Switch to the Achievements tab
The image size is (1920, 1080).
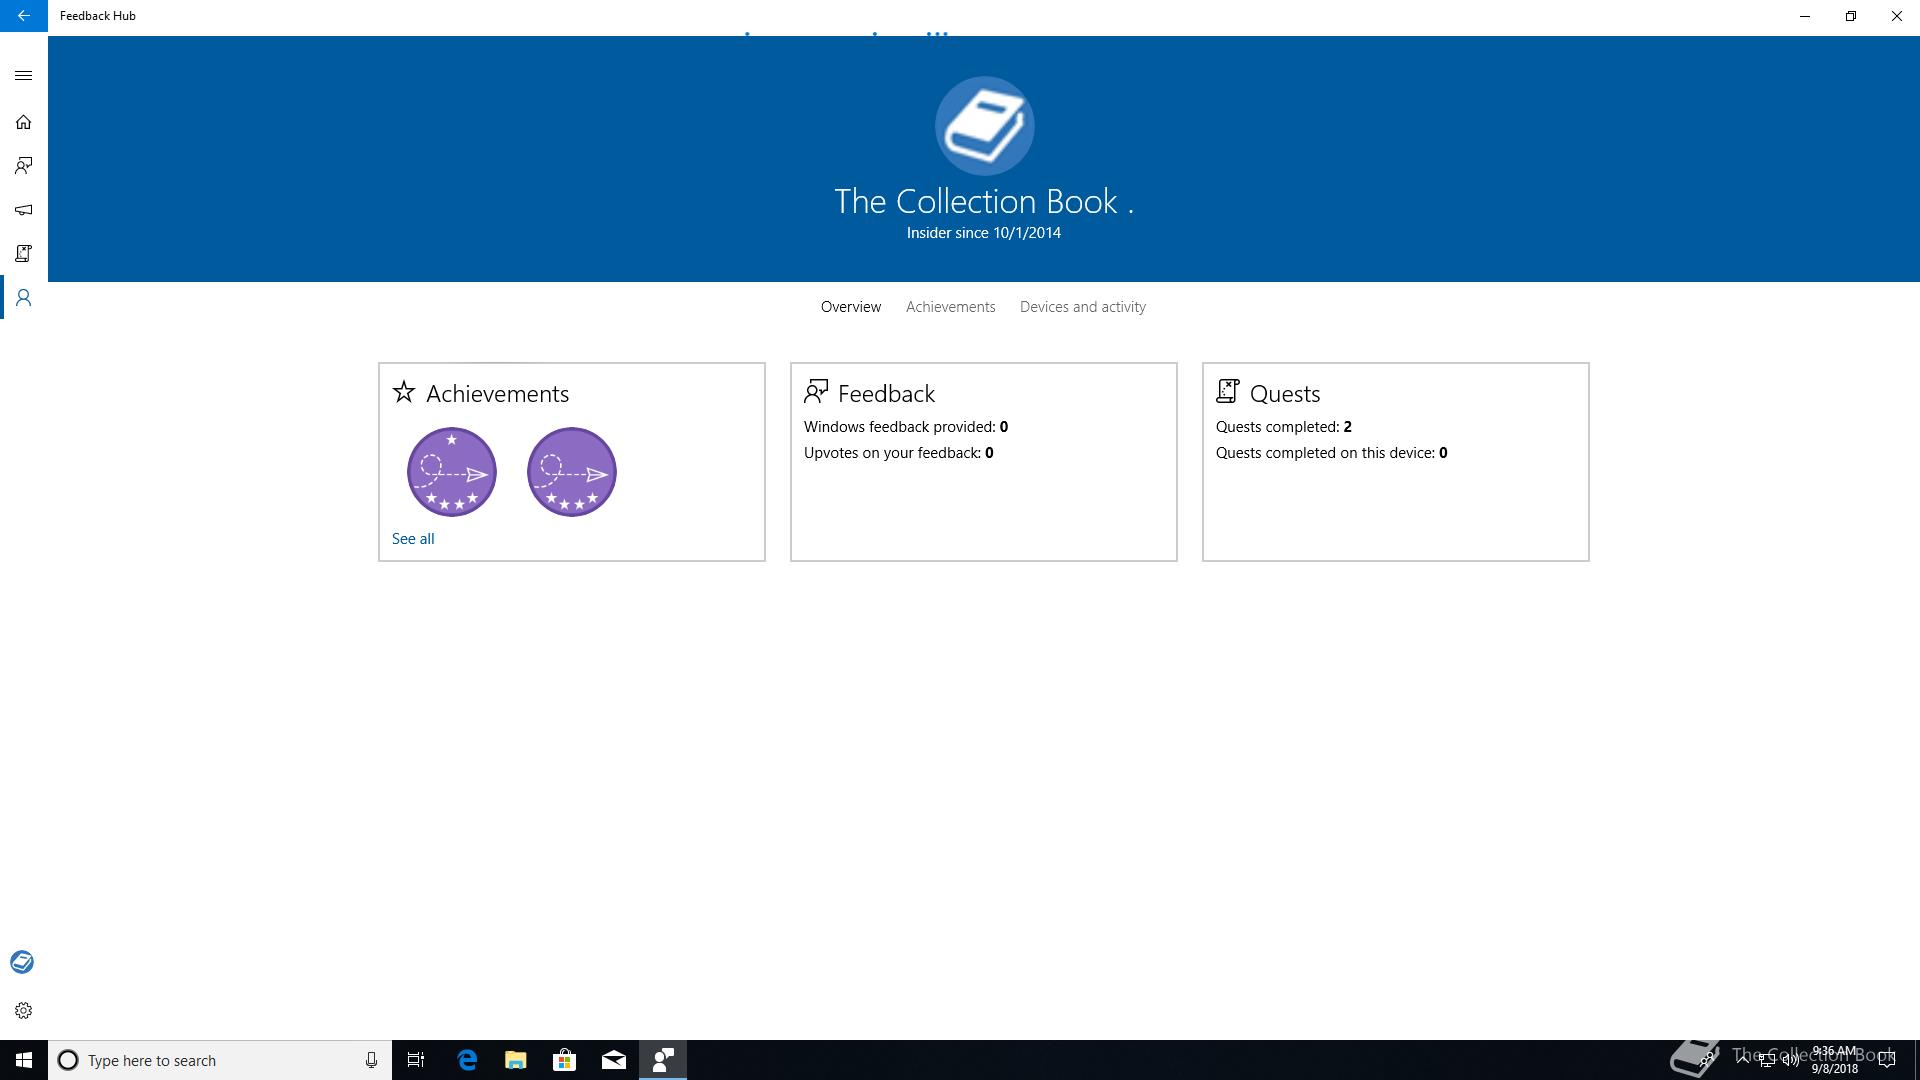click(x=950, y=307)
